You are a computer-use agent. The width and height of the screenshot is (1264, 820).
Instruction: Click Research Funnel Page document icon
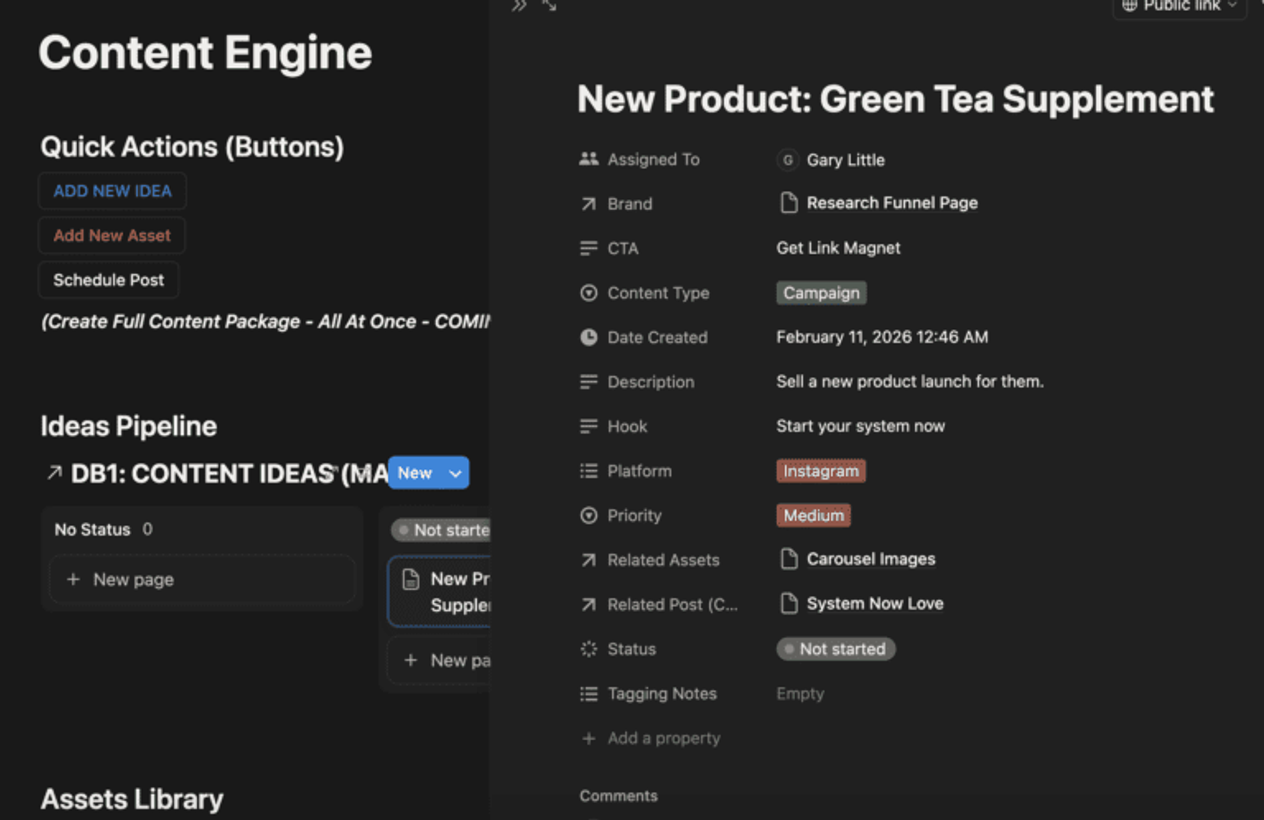click(789, 203)
